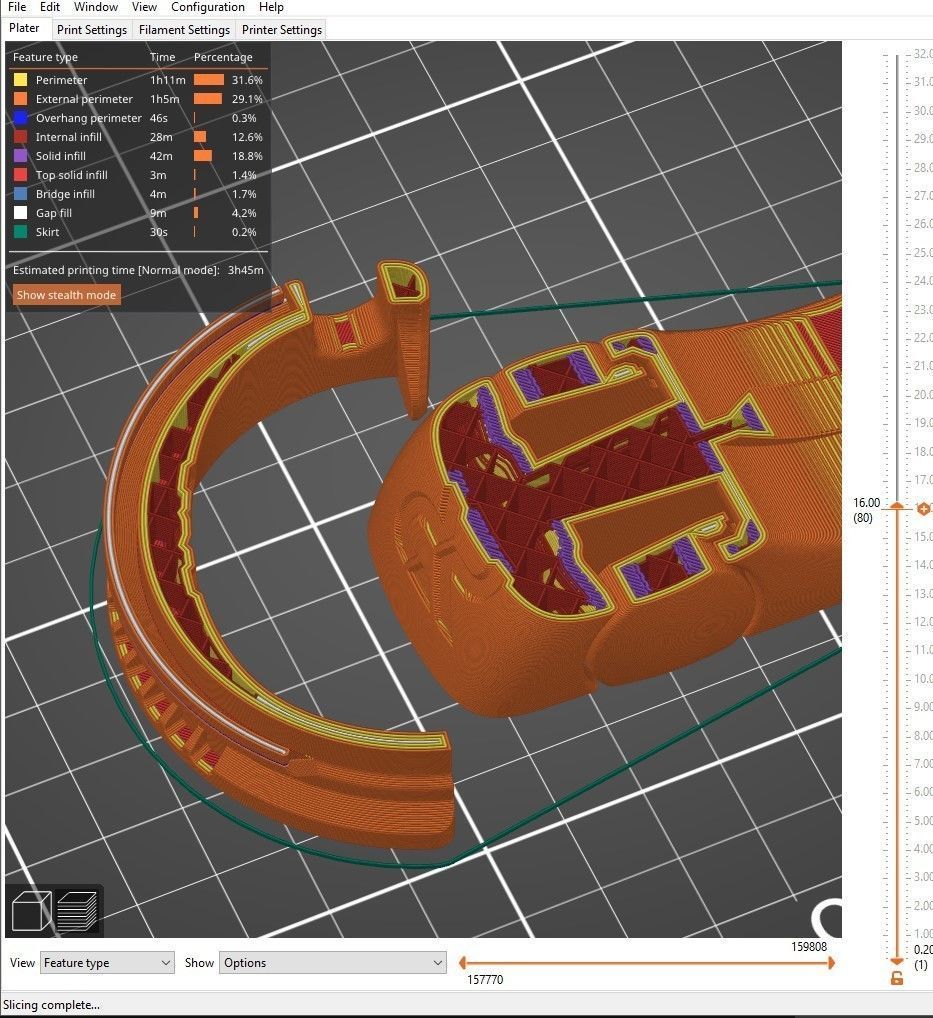Toggle Internal infill dark red swatch
Viewport: 933px width, 1018px height.
point(21,137)
